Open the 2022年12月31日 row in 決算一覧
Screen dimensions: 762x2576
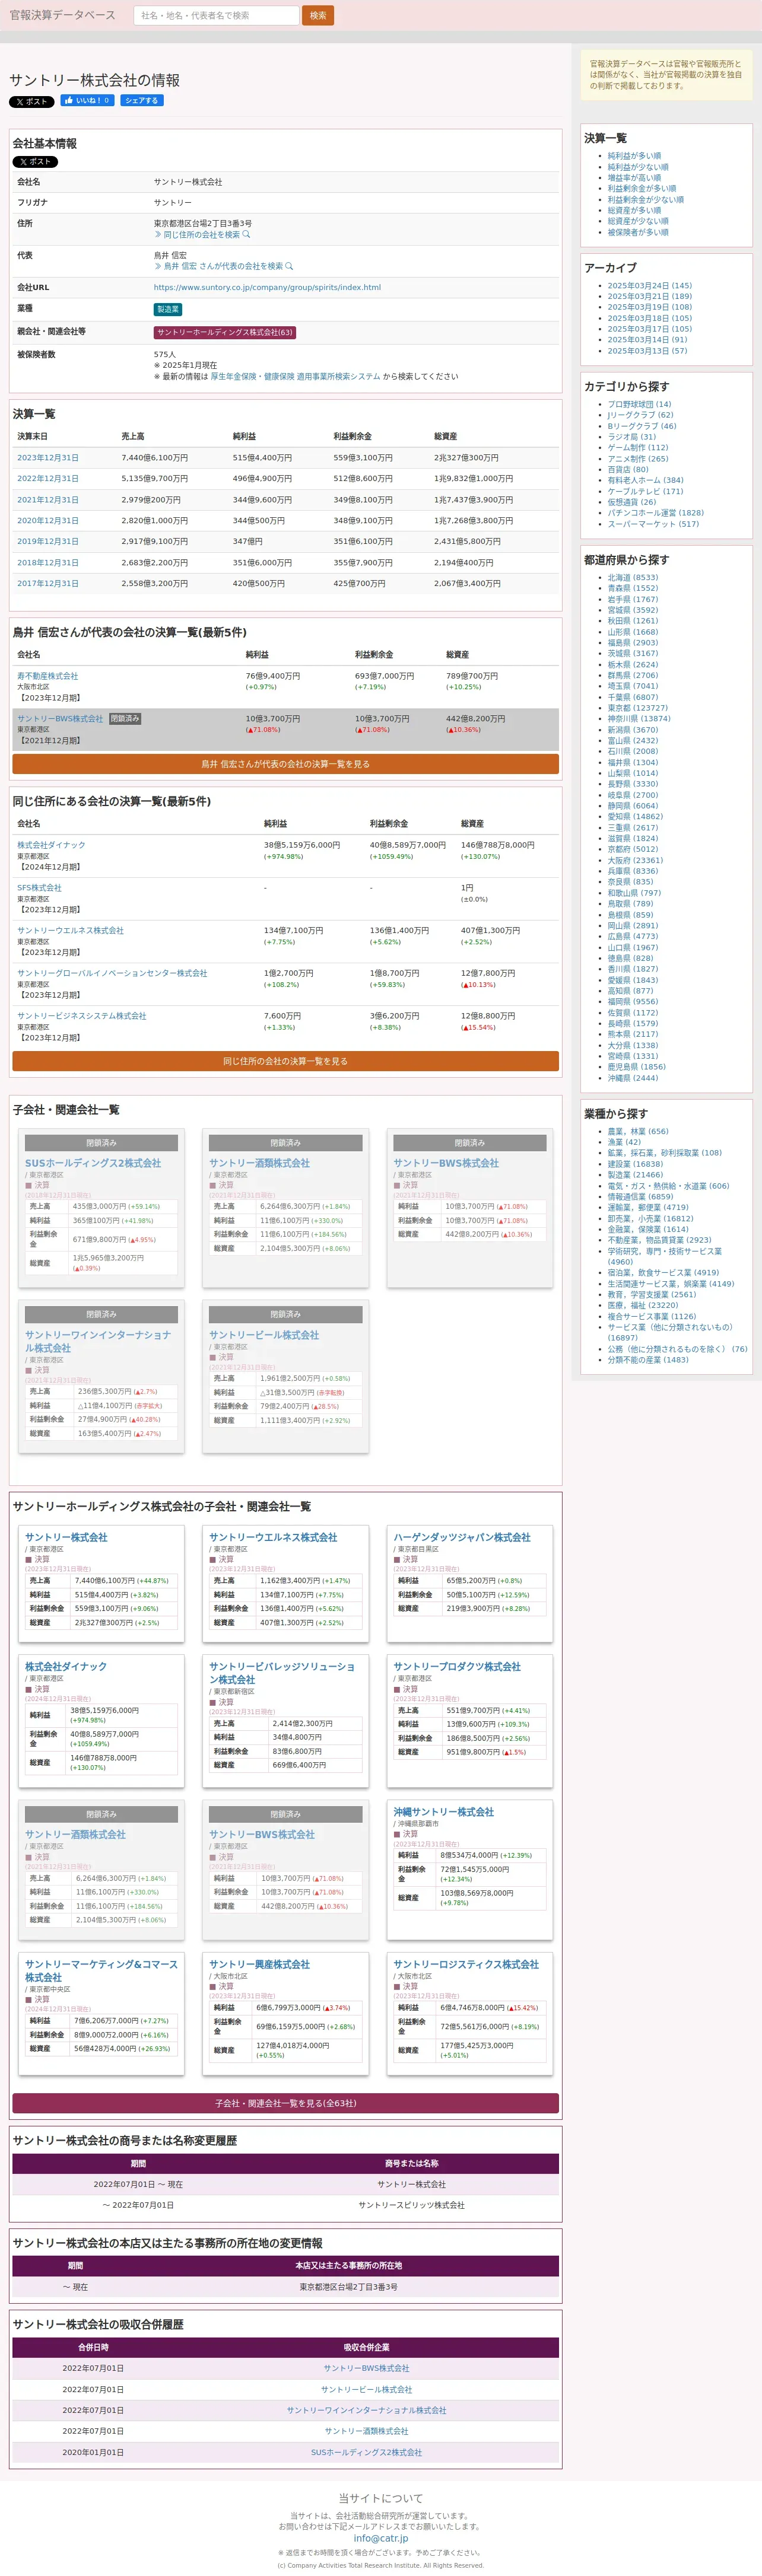pos(48,479)
